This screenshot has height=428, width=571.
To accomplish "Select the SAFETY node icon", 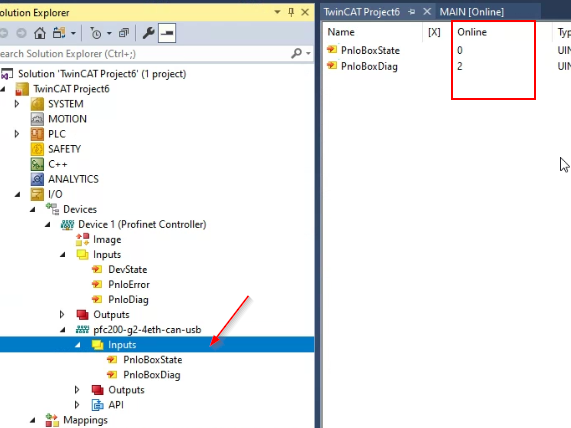I will tap(37, 149).
